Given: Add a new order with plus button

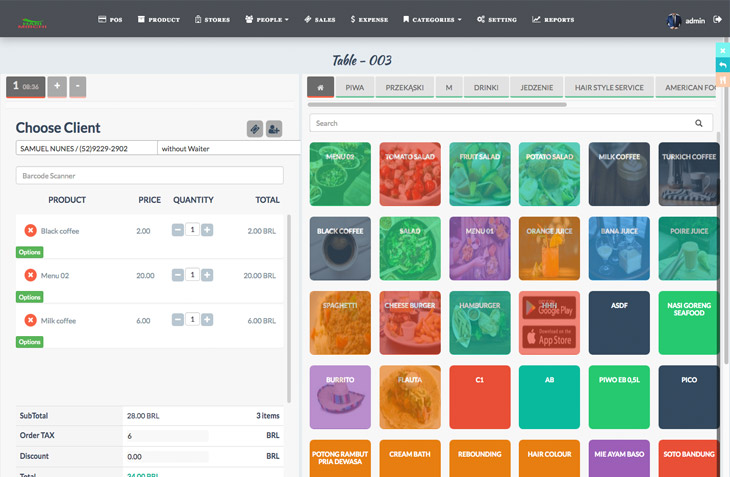Looking at the screenshot, I should [x=57, y=87].
